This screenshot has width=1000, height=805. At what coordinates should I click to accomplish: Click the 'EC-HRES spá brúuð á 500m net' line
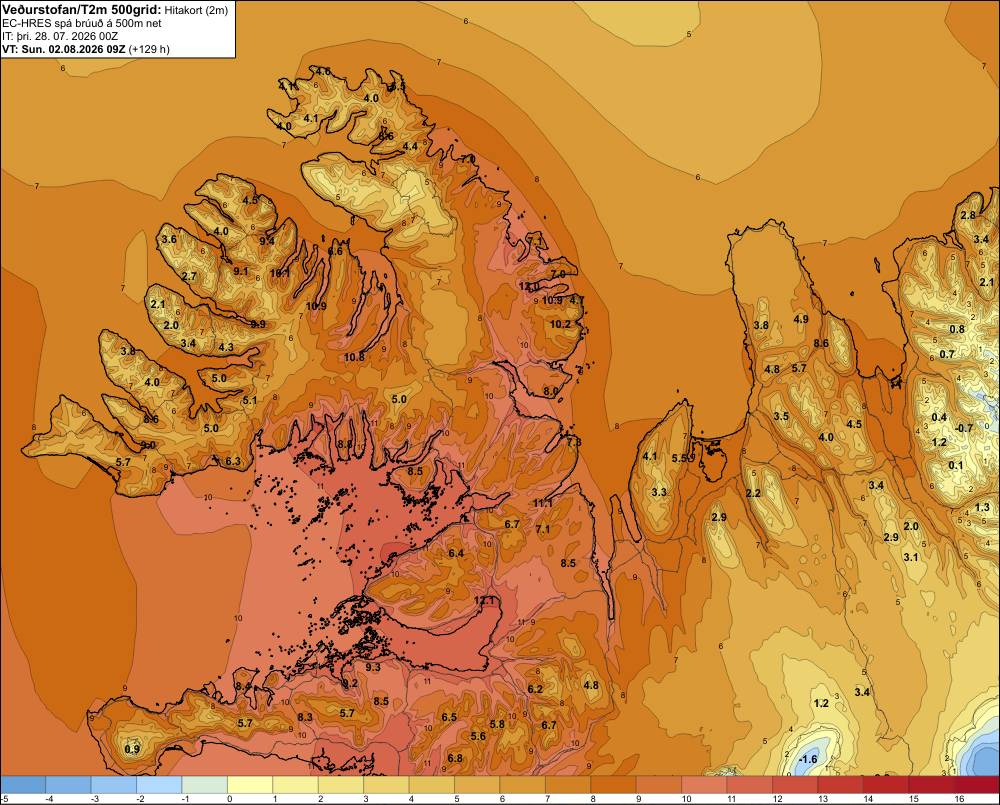coord(82,24)
